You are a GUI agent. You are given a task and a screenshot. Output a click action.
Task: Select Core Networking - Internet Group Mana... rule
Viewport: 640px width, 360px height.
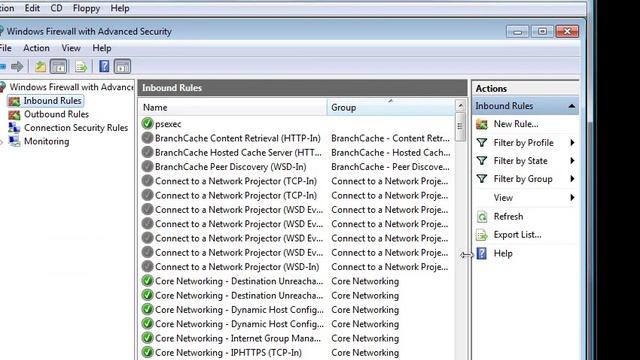238,338
